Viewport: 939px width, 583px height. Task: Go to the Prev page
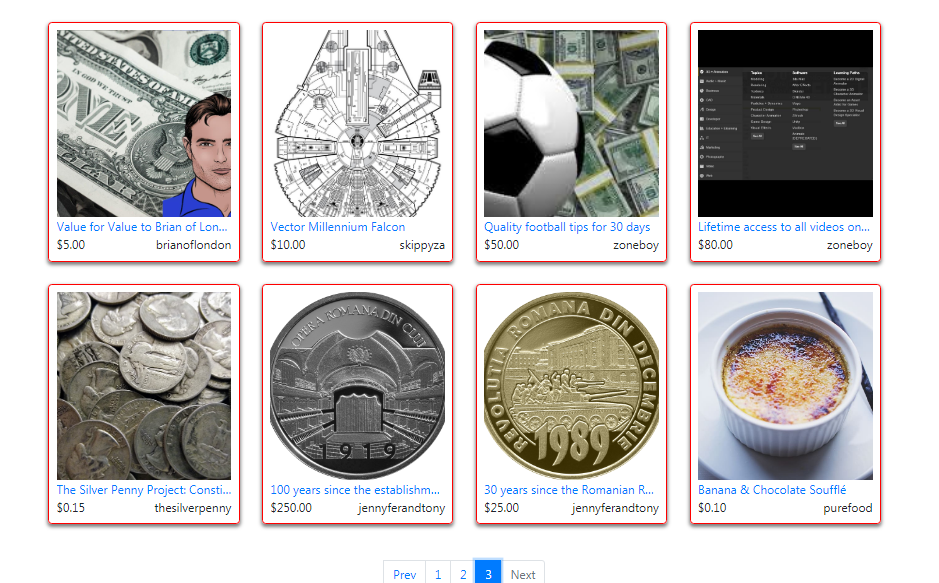click(404, 574)
